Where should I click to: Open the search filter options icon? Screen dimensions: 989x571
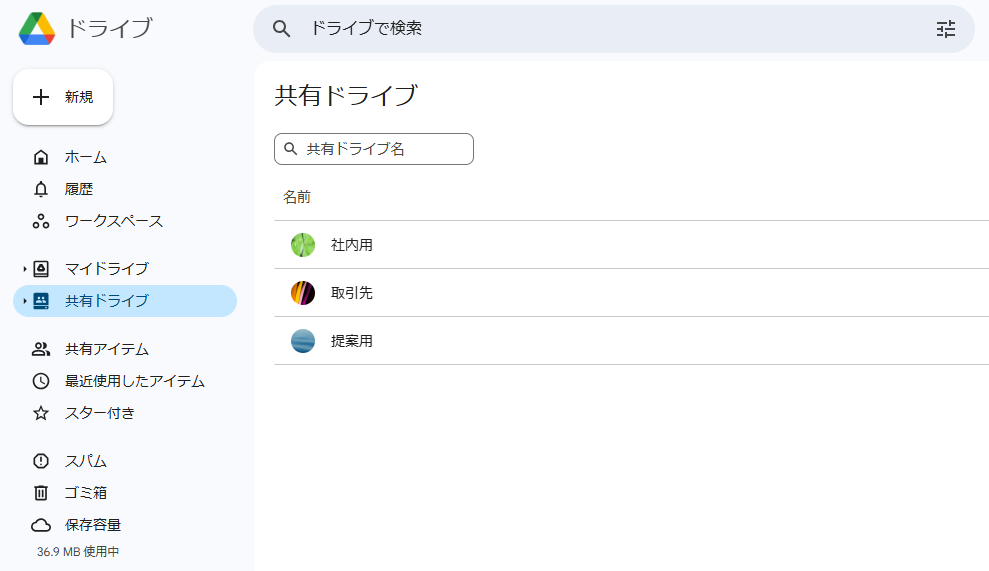[945, 29]
